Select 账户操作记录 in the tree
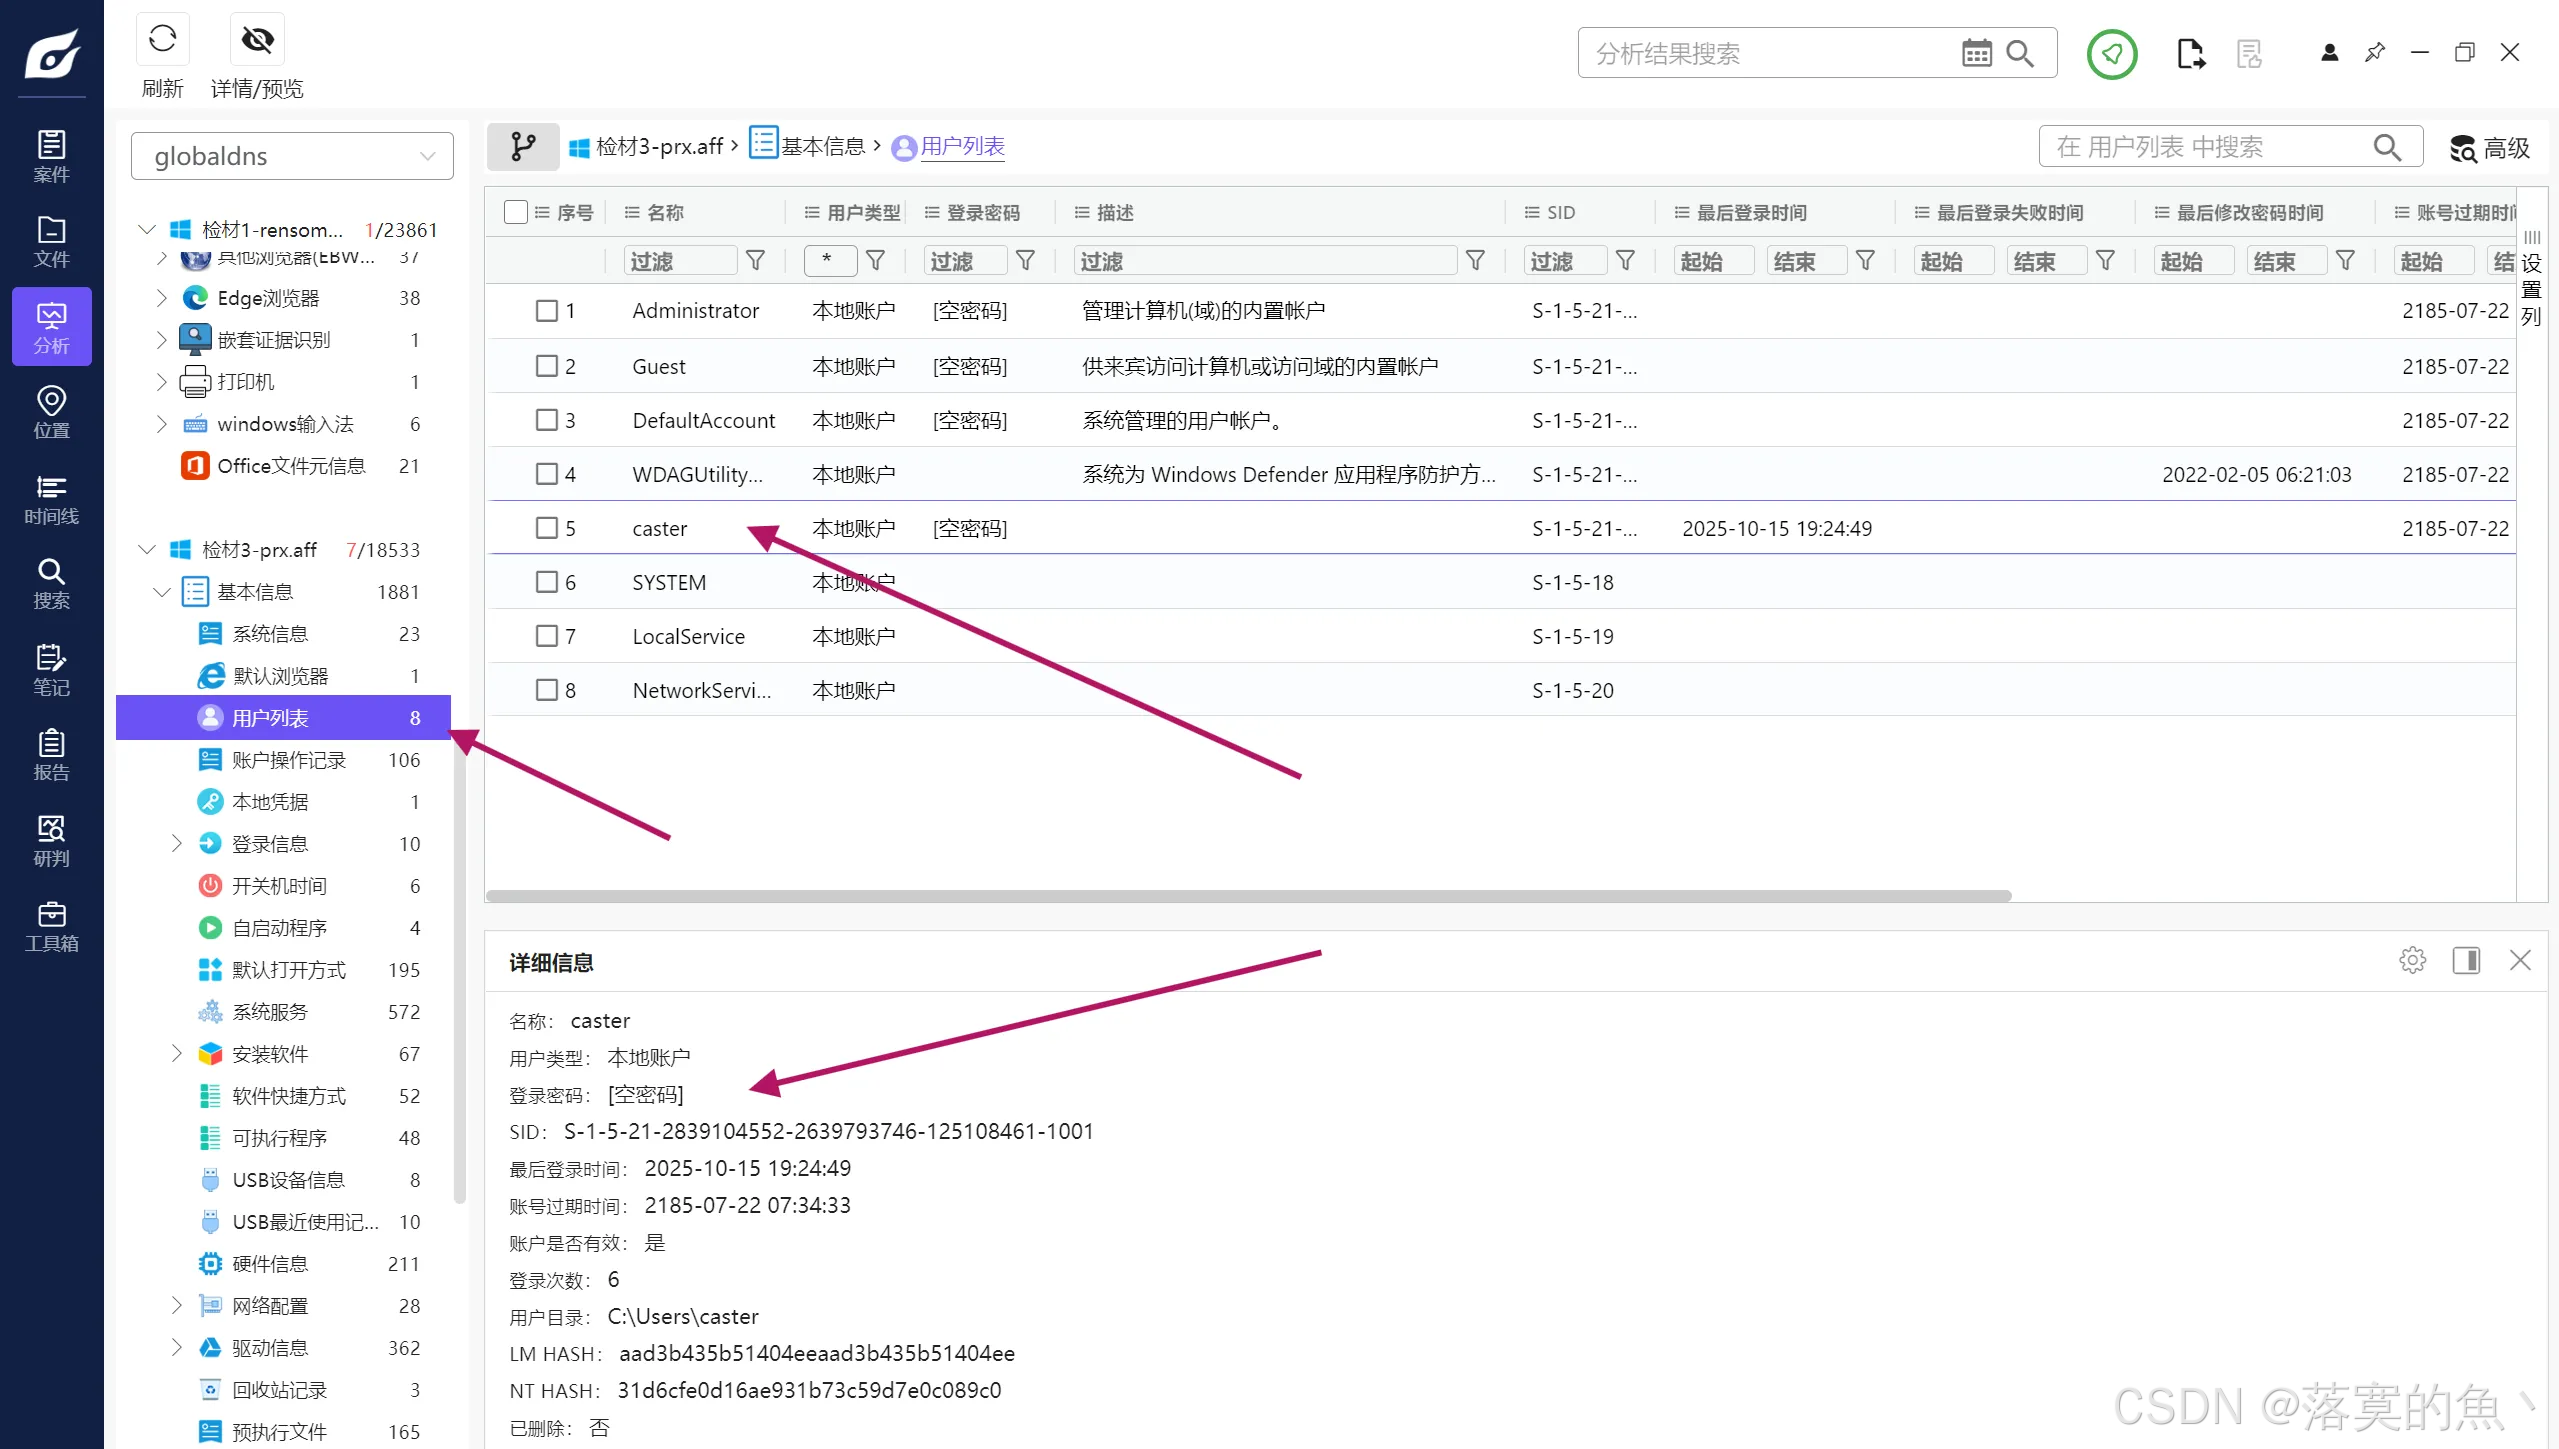Image resolution: width=2559 pixels, height=1449 pixels. pos(288,760)
